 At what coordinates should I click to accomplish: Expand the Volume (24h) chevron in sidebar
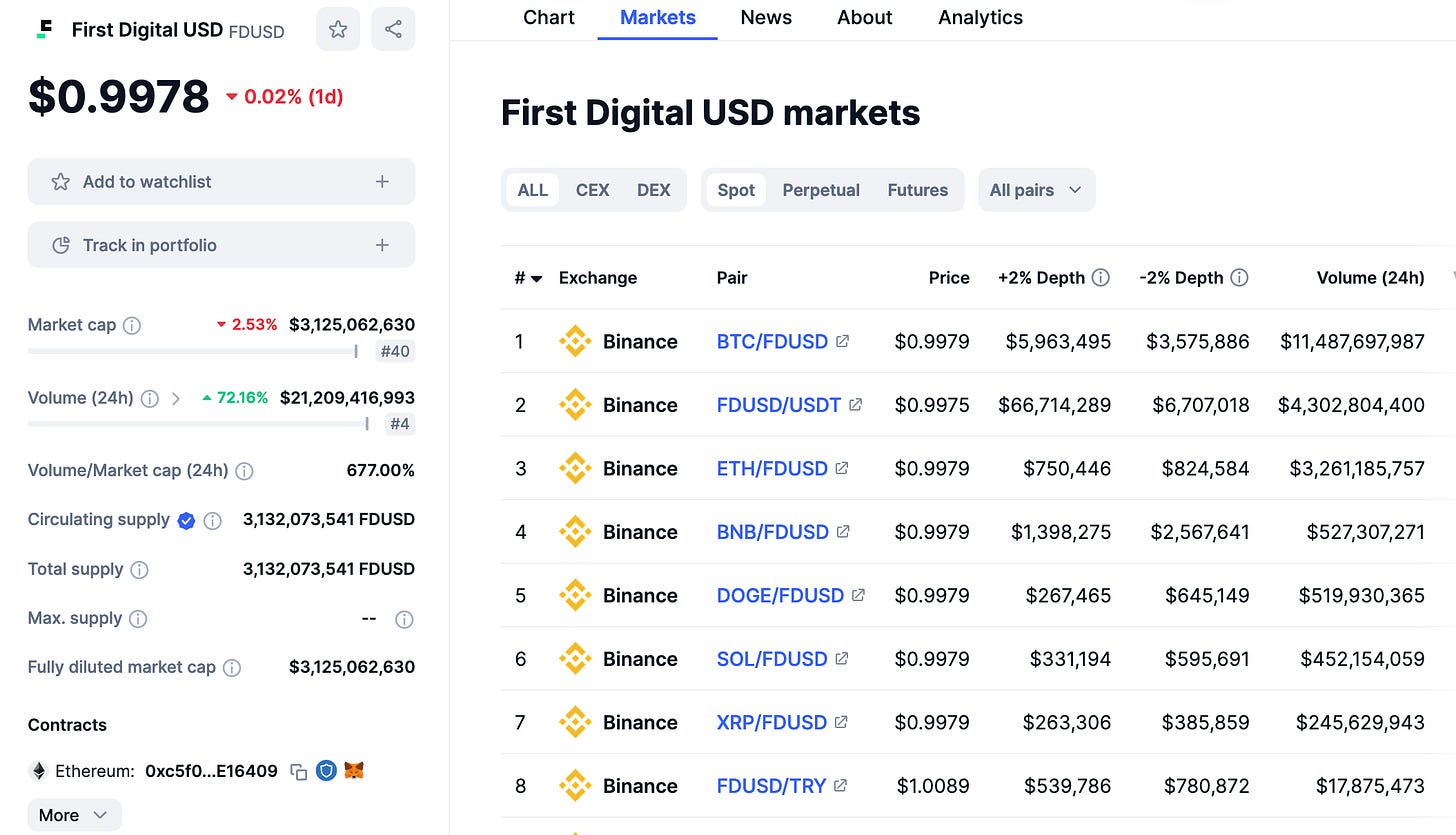click(x=176, y=398)
